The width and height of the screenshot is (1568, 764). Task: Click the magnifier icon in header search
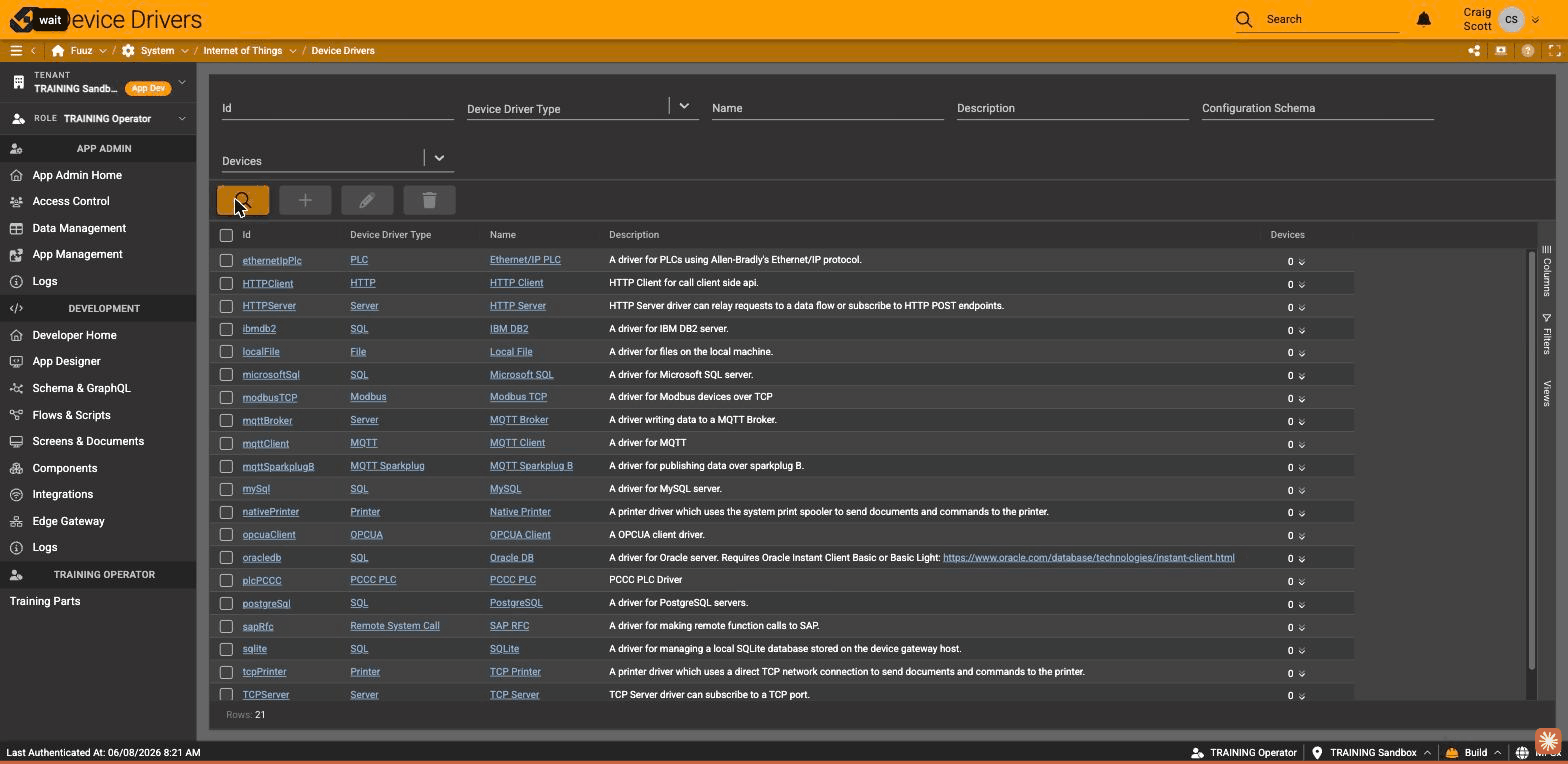[x=1244, y=19]
